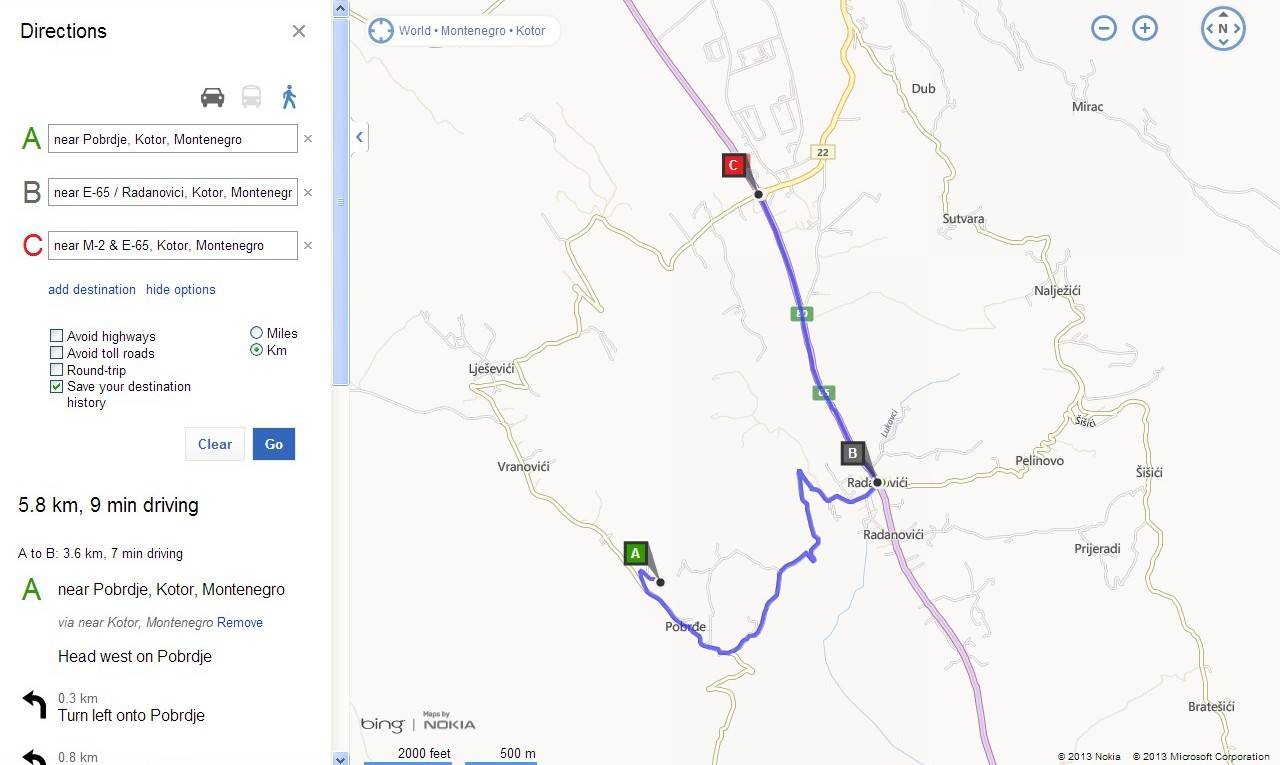Select walking mode icon
This screenshot has height=765, width=1280.
click(289, 97)
